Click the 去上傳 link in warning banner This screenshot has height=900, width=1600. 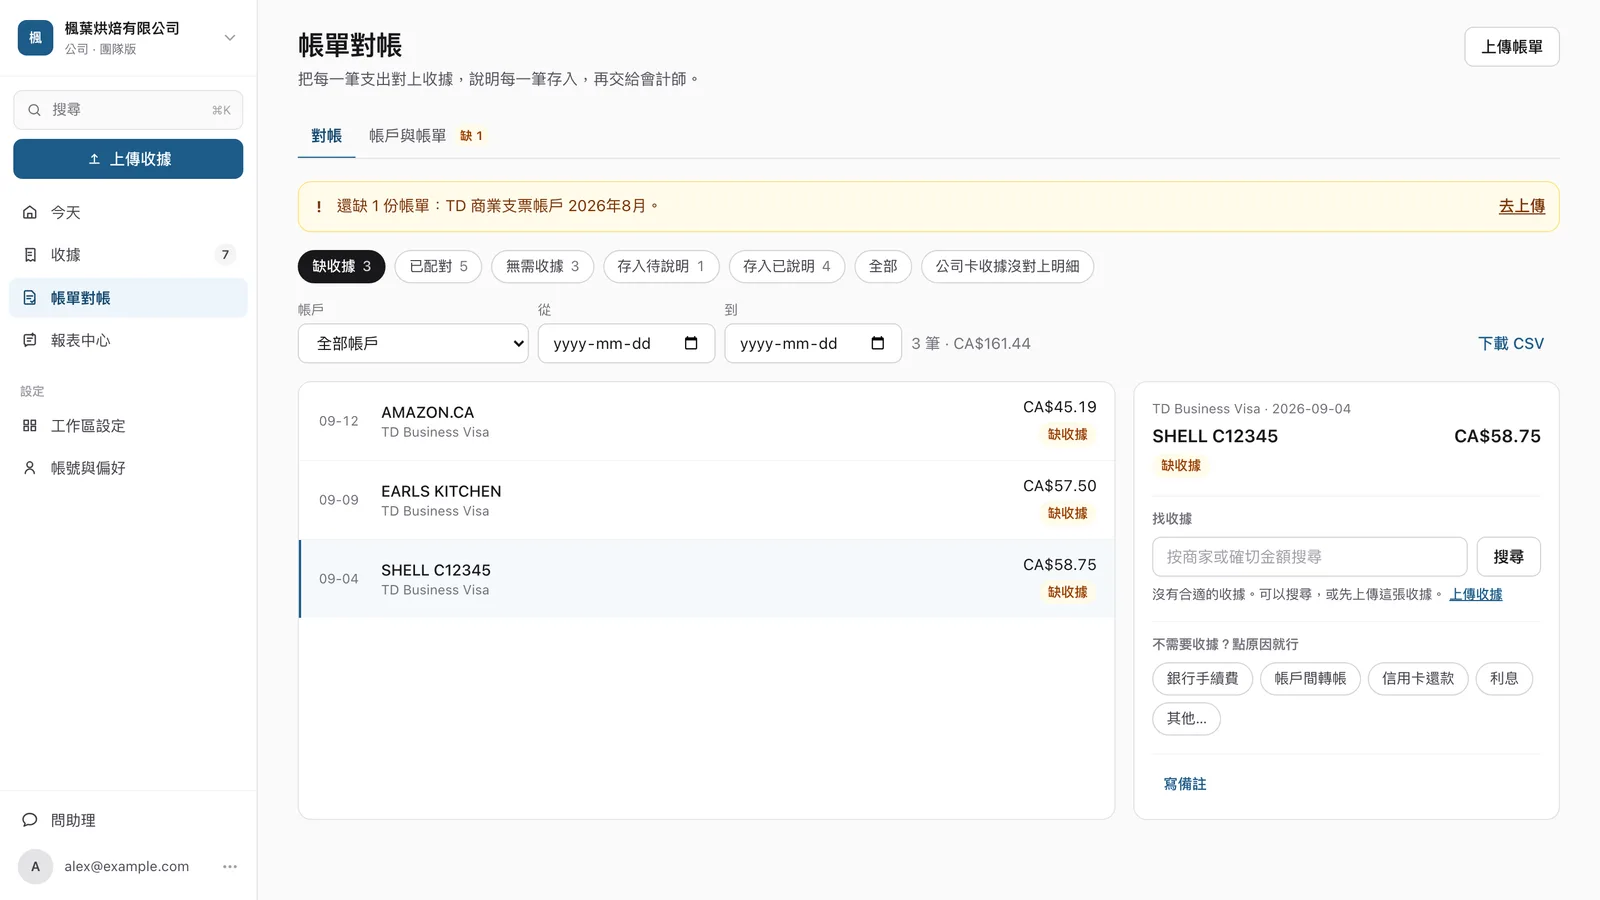[x=1521, y=206]
